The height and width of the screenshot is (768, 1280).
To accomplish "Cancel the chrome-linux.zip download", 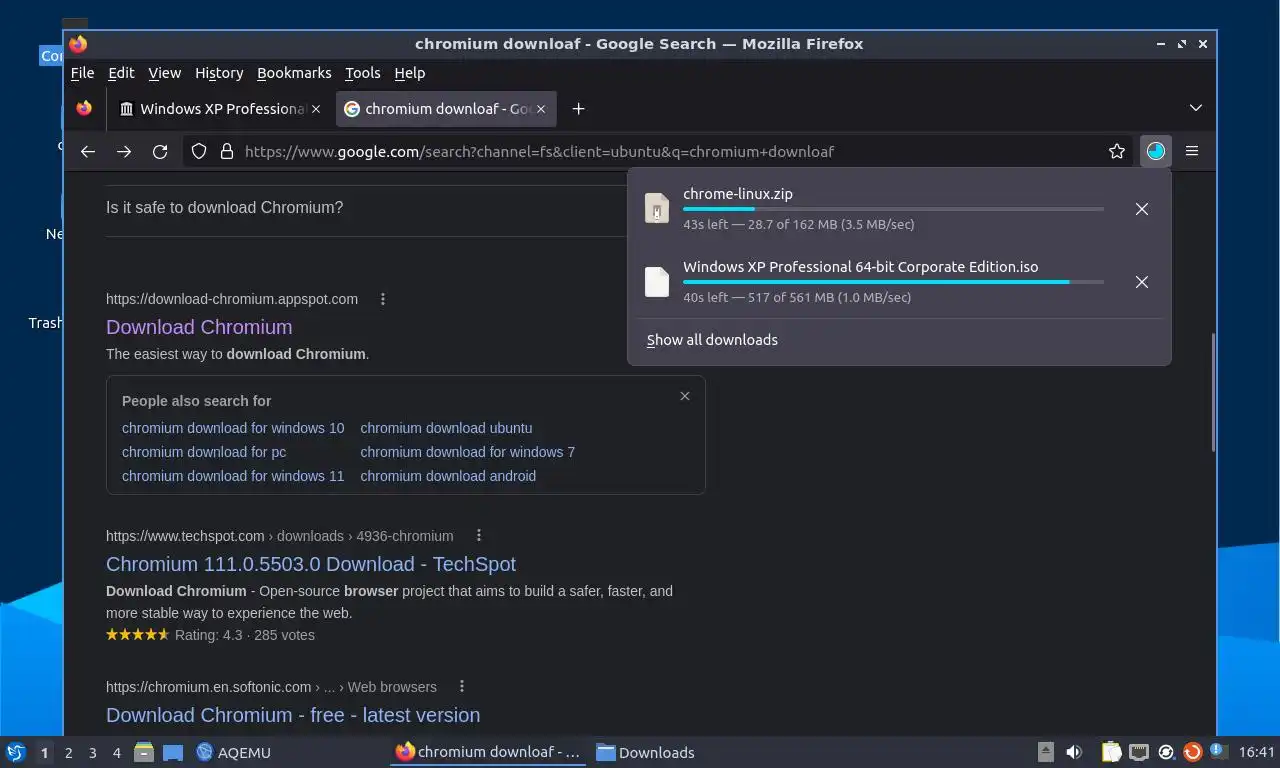I will coord(1142,209).
